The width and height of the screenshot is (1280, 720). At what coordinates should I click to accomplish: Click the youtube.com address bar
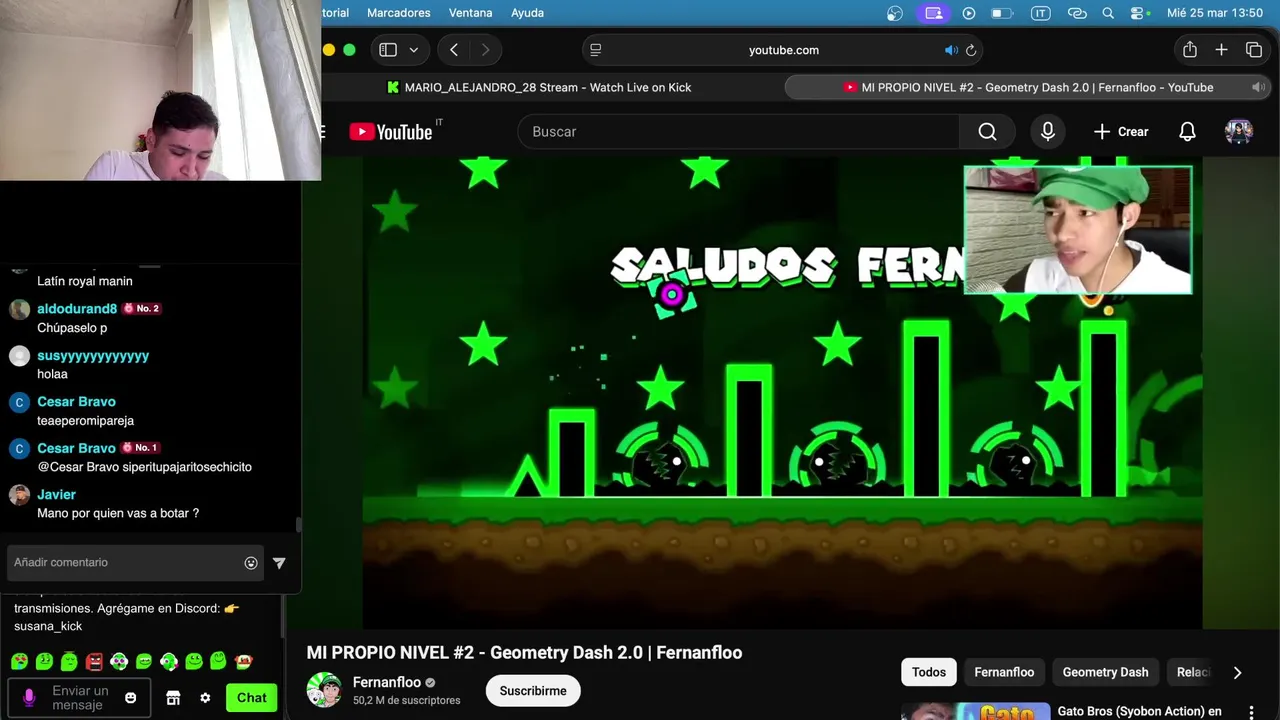783,50
